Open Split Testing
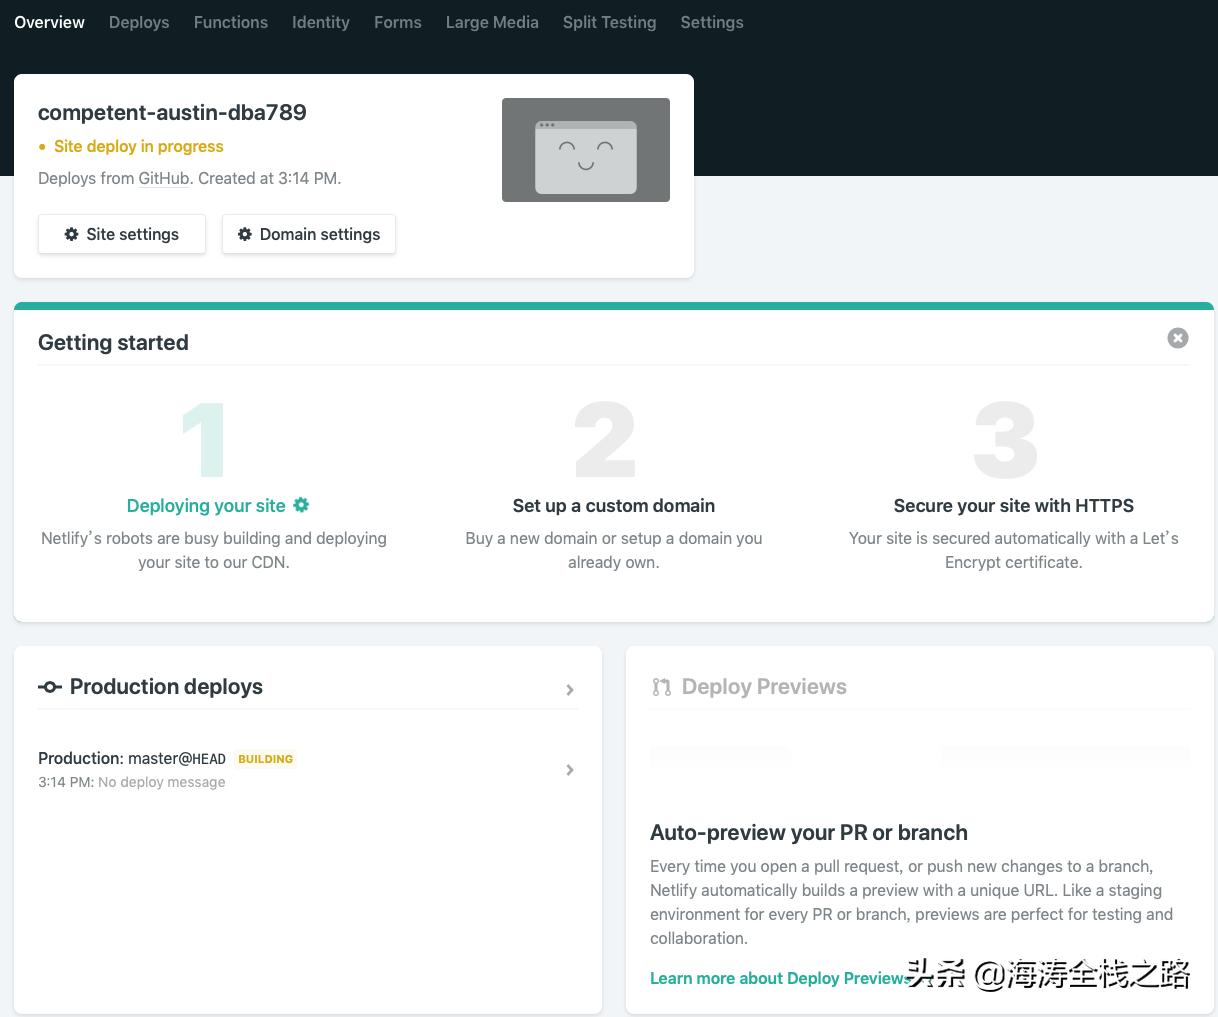 click(609, 22)
